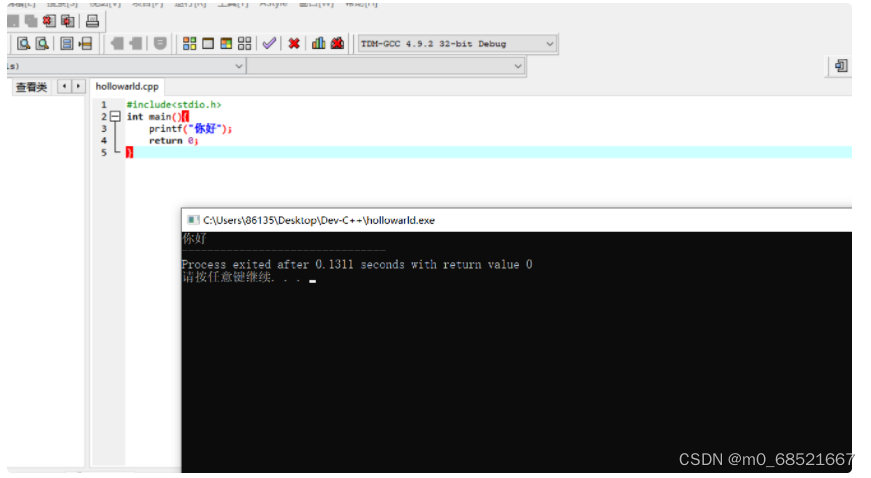Image resolution: width=871 pixels, height=478 pixels.
Task: Open the left class browser dropdown
Action: (126, 66)
